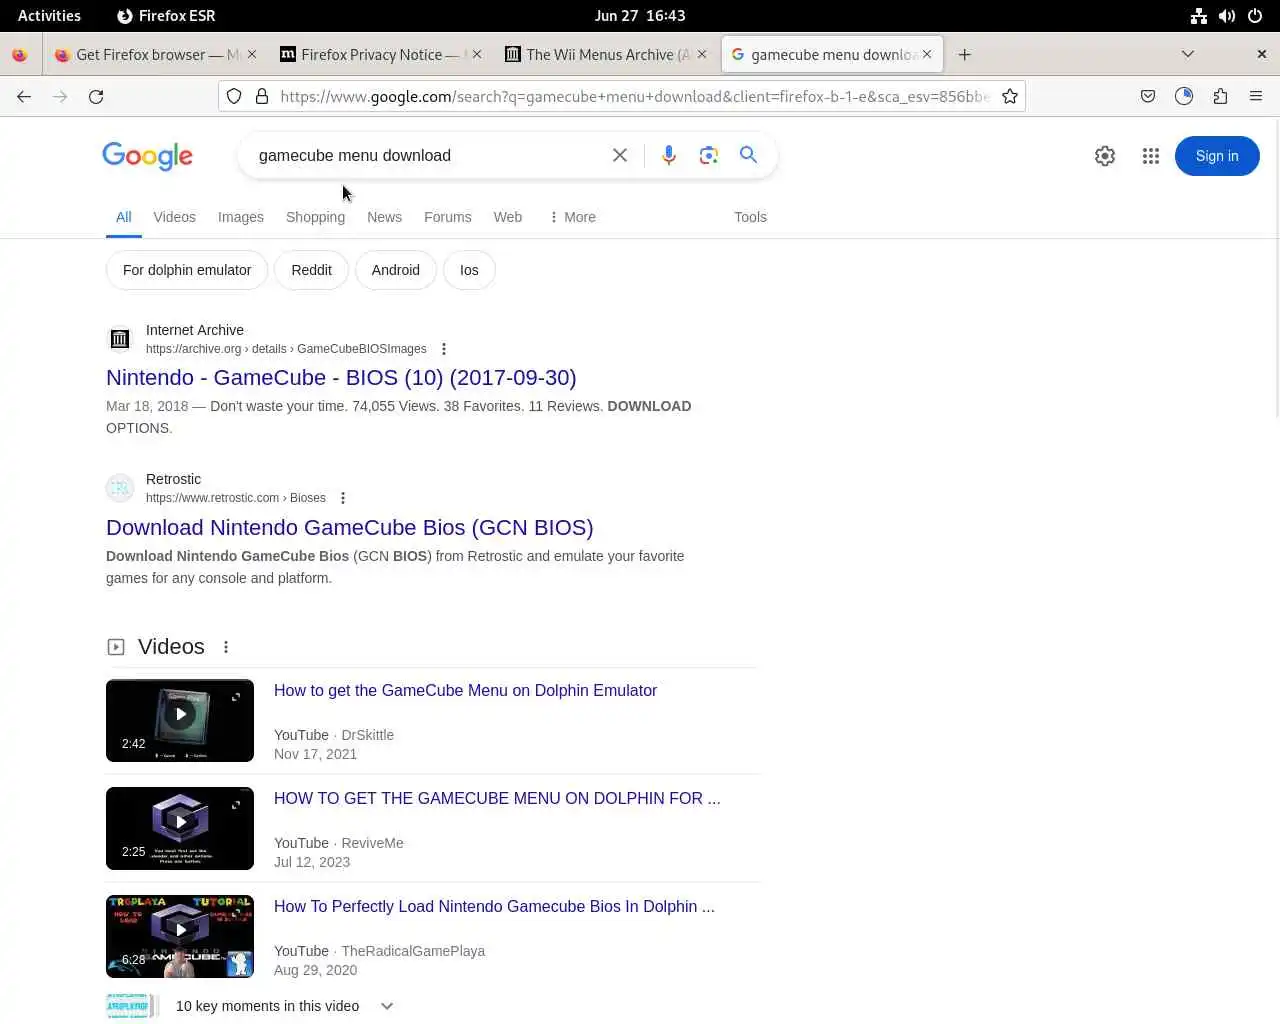Click the Retrostic favicon
Viewport: 1280px width, 1024px height.
tap(120, 488)
